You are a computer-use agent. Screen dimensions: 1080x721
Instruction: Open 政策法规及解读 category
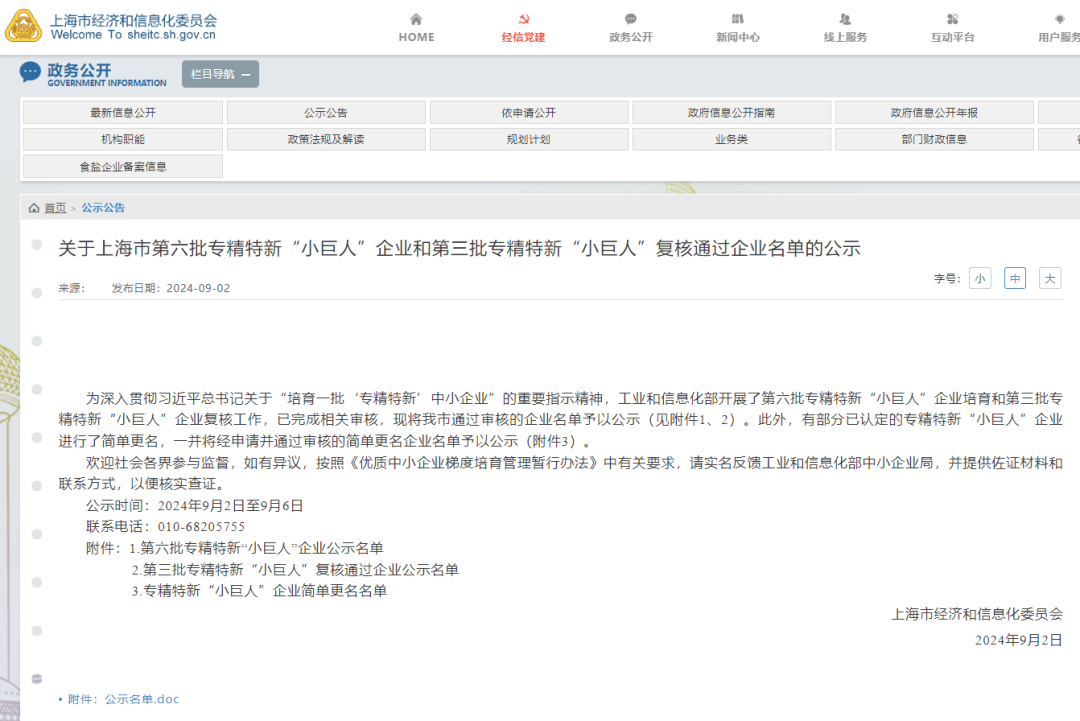point(326,139)
